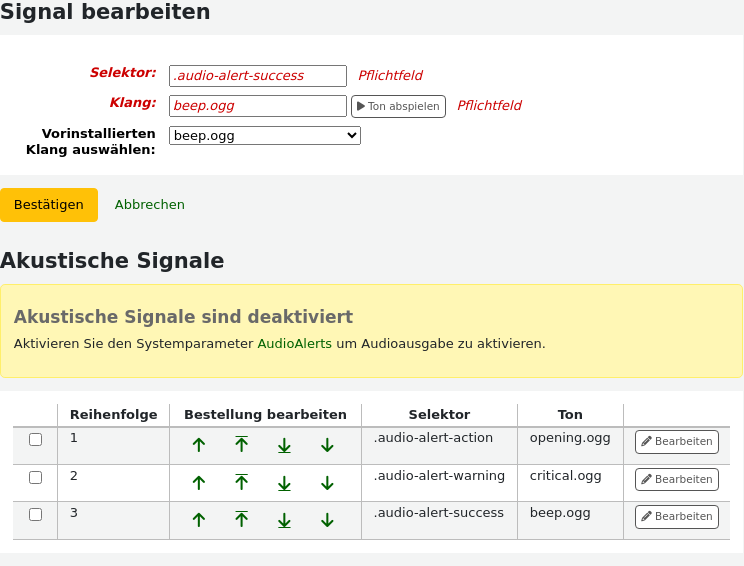Select checkbox for .audio-alert-warning row
Screen dimensions: 744x566
[36, 477]
